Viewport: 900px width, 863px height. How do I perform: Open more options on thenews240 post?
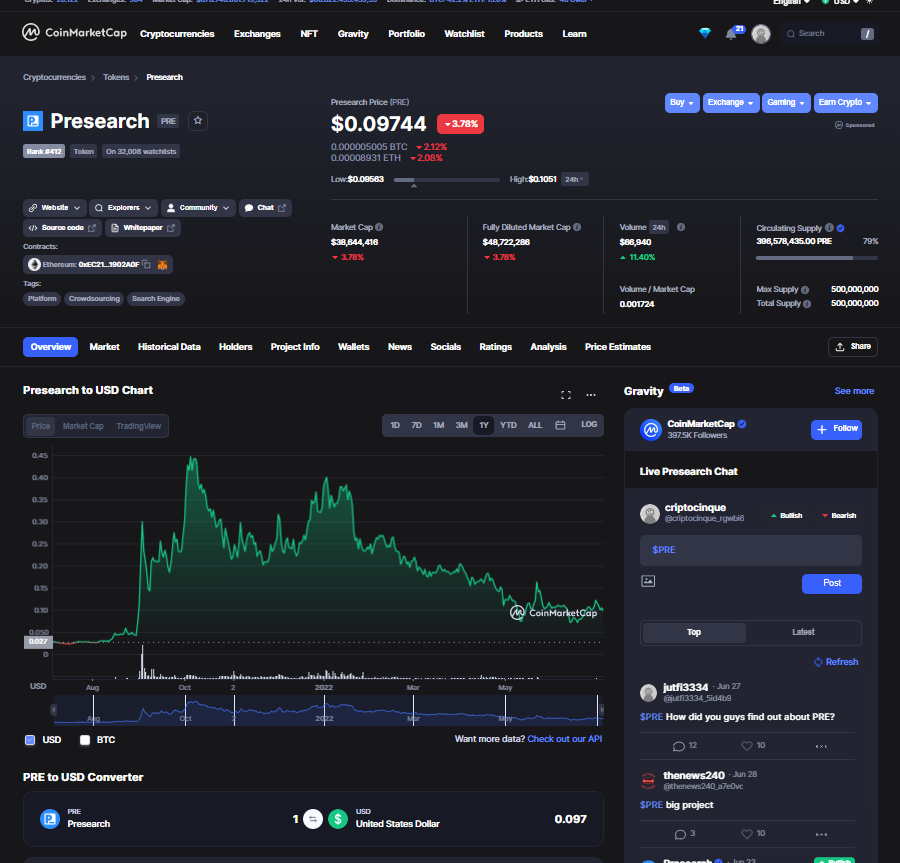coord(821,834)
